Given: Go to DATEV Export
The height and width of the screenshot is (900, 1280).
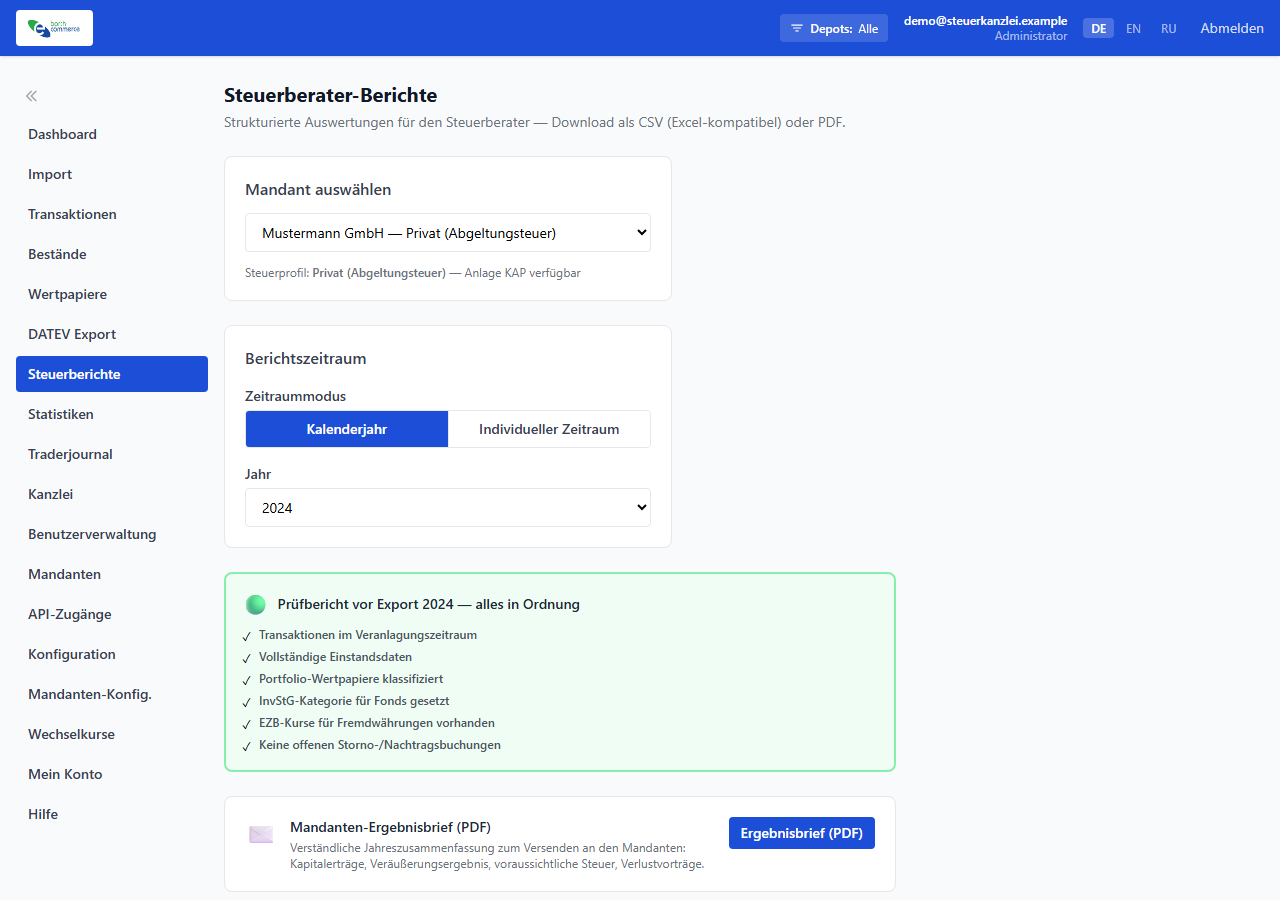Looking at the screenshot, I should (x=112, y=334).
